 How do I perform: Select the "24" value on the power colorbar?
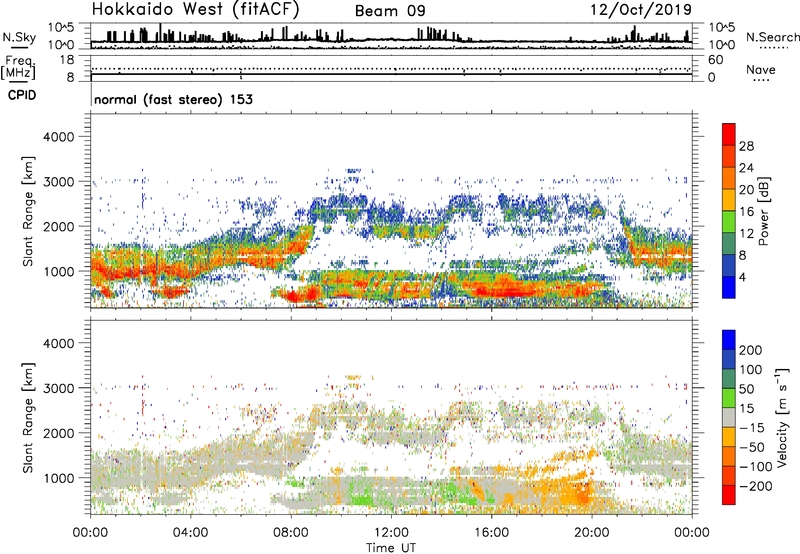[746, 168]
